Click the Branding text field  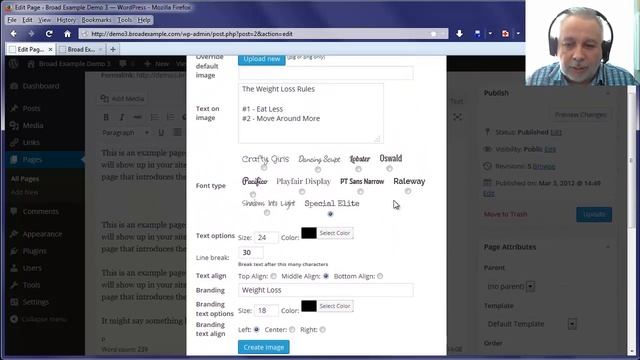326,290
